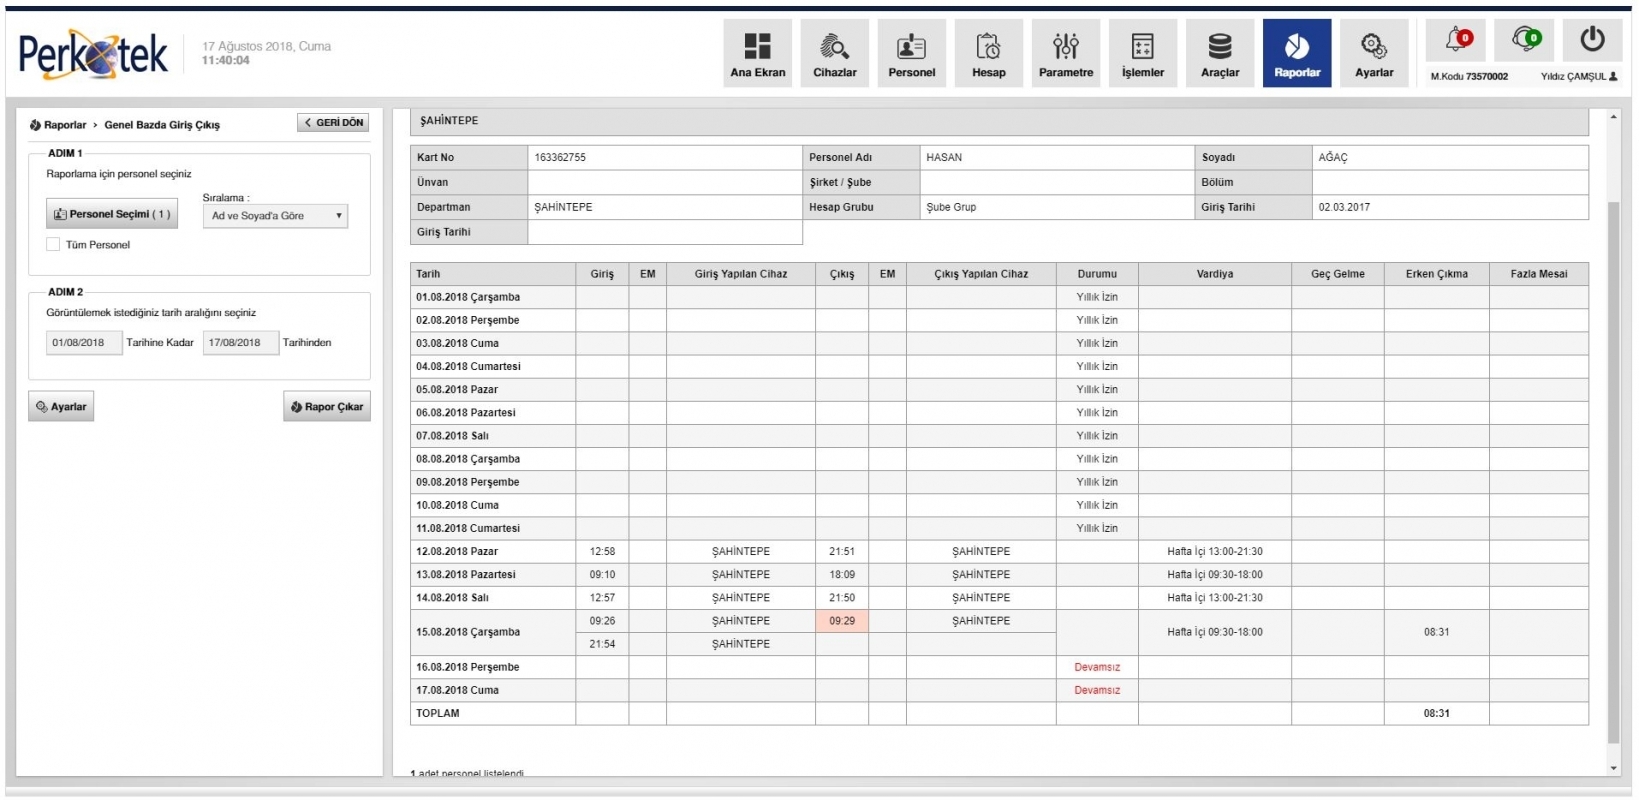This screenshot has height=800, width=1639.
Task: Open the Sıralama Ad ve Soyad'a Göre dropdown
Action: click(275, 216)
